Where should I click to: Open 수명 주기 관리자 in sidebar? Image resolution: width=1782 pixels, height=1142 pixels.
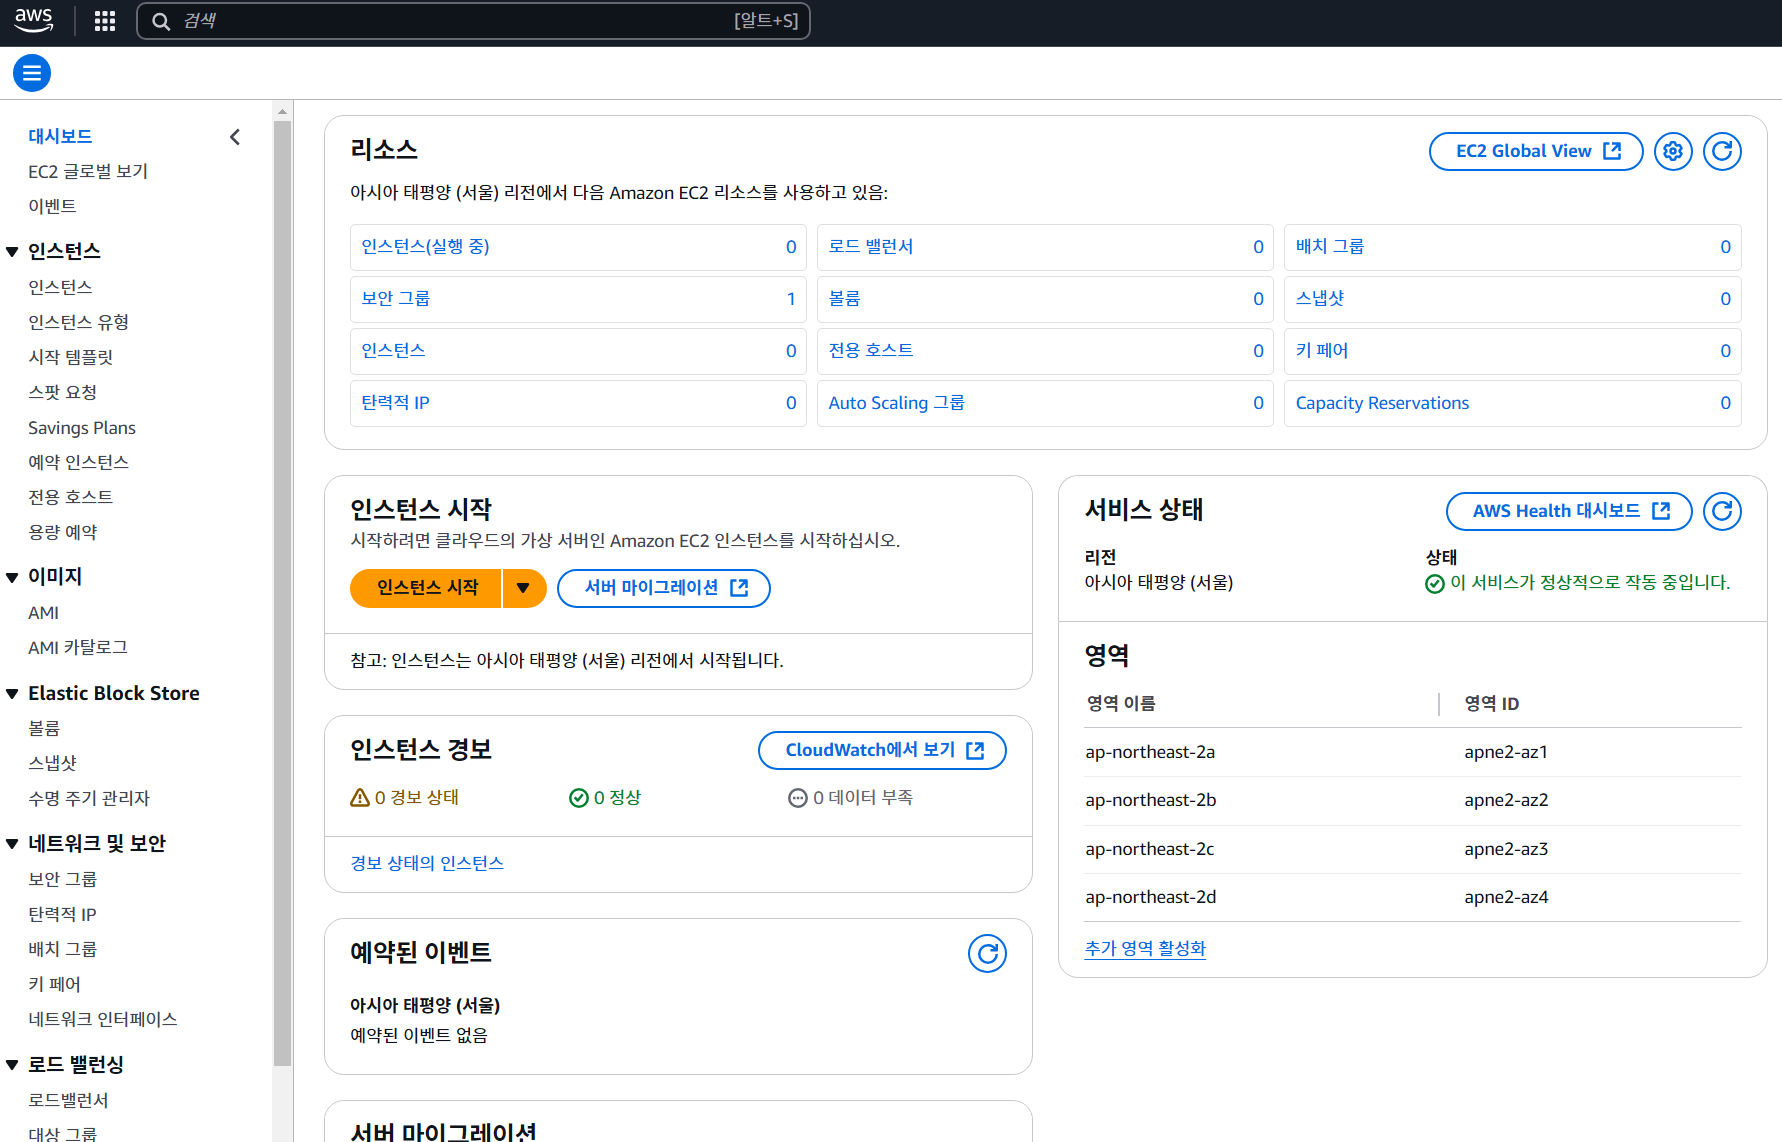[x=88, y=798]
